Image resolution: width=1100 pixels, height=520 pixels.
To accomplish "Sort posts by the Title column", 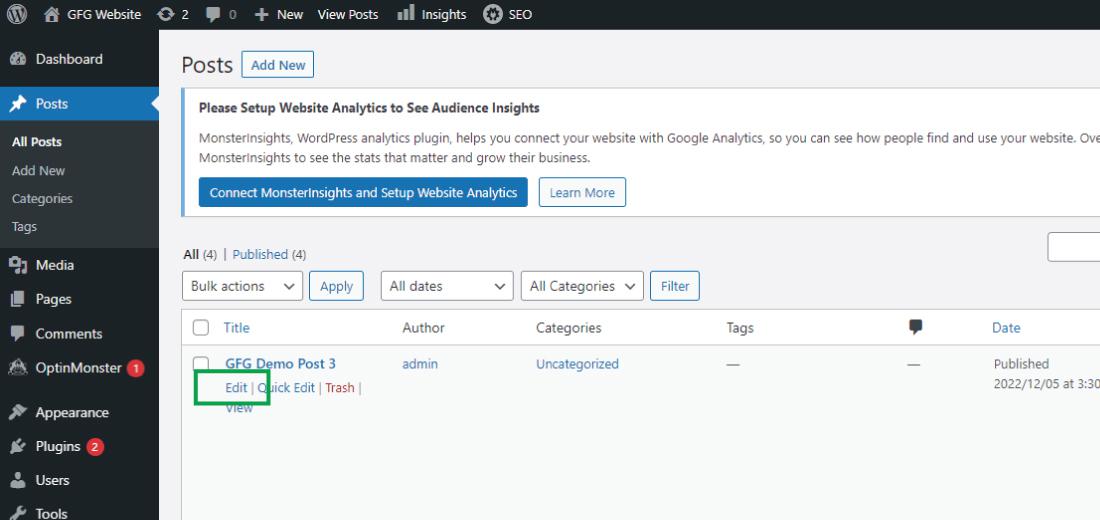I will click(x=237, y=327).
